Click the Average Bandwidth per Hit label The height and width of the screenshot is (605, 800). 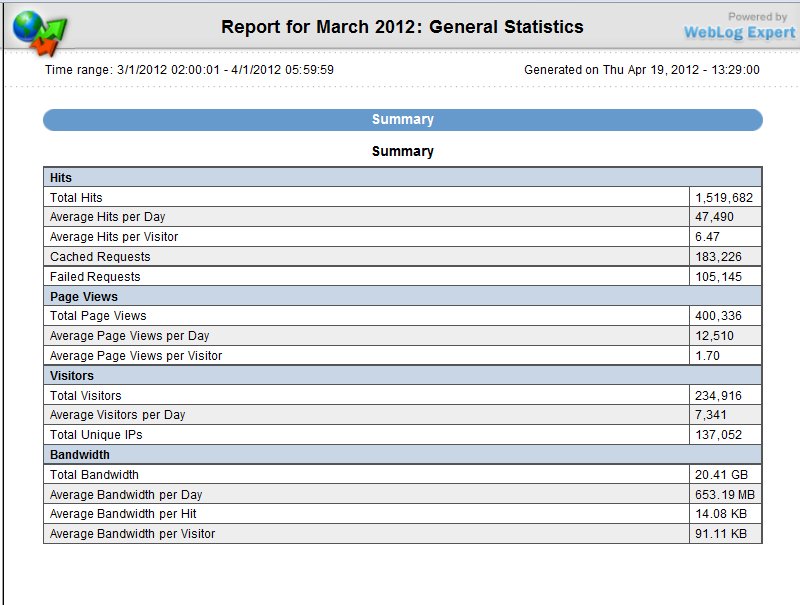(x=123, y=514)
